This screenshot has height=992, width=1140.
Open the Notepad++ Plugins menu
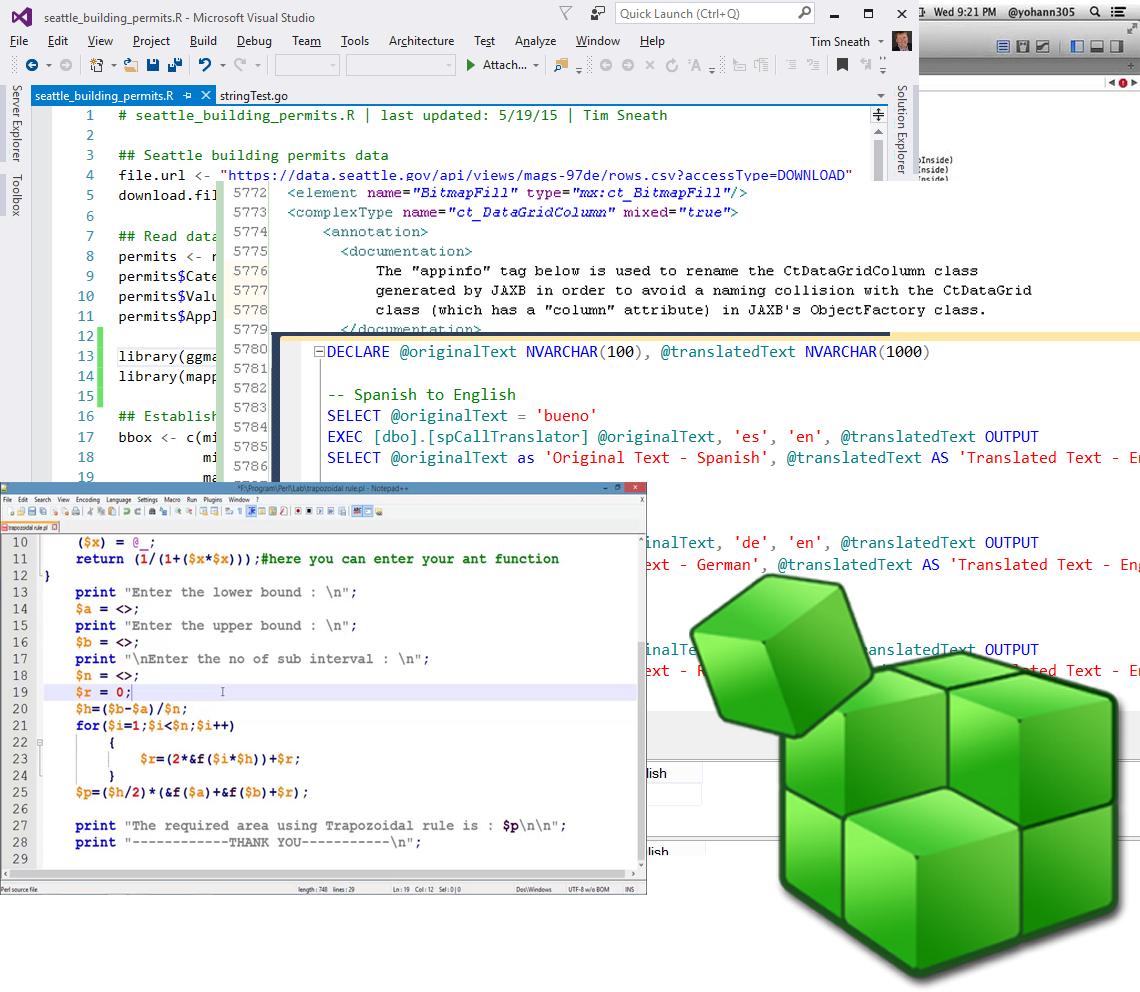212,500
